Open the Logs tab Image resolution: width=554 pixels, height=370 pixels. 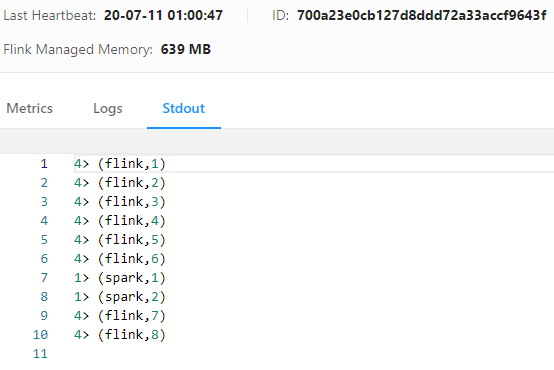[108, 109]
